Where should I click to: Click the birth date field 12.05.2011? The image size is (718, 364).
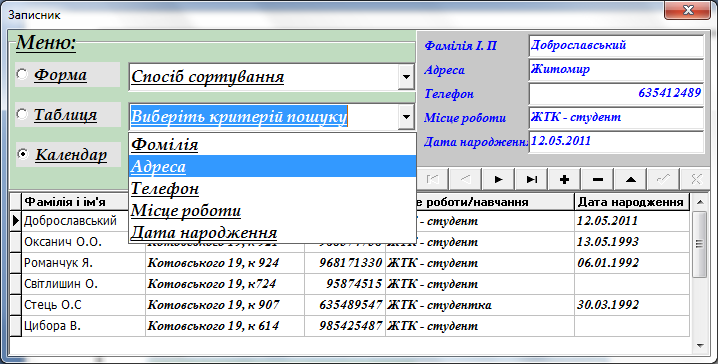click(616, 141)
